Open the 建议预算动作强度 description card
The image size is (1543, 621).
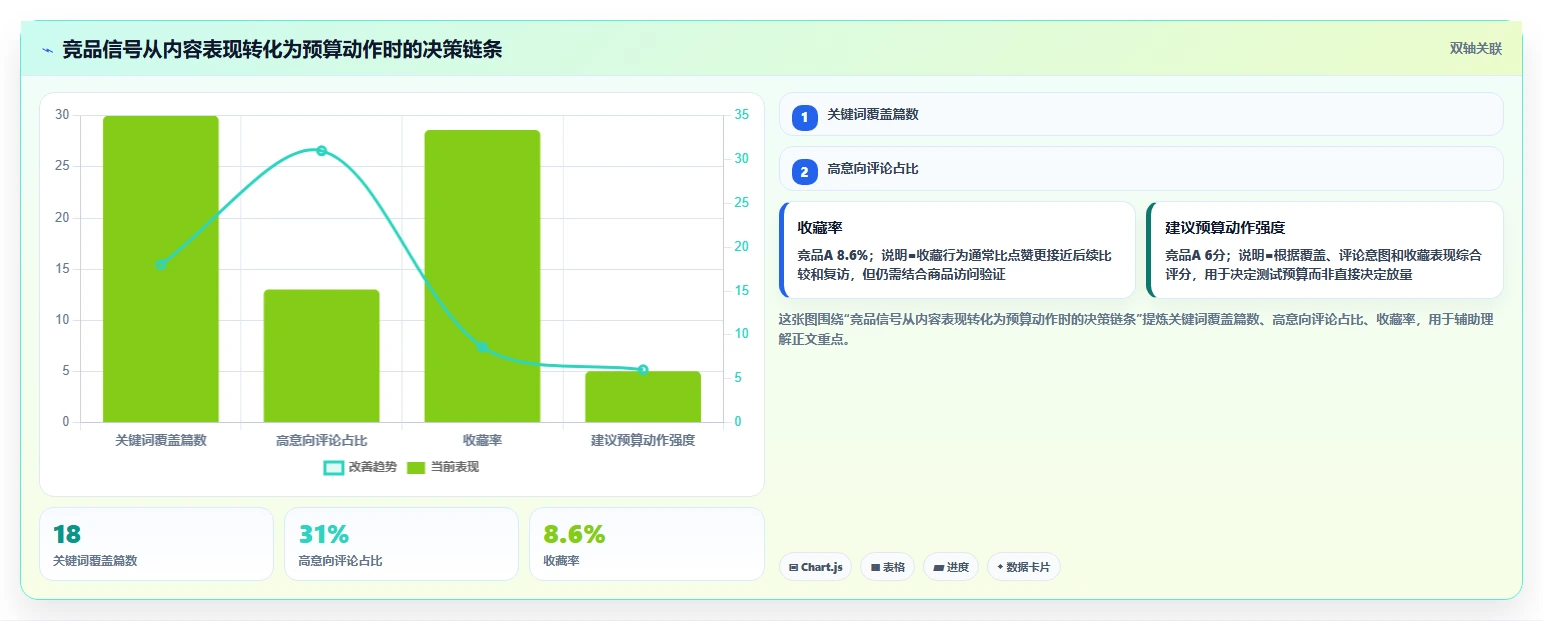click(1325, 250)
